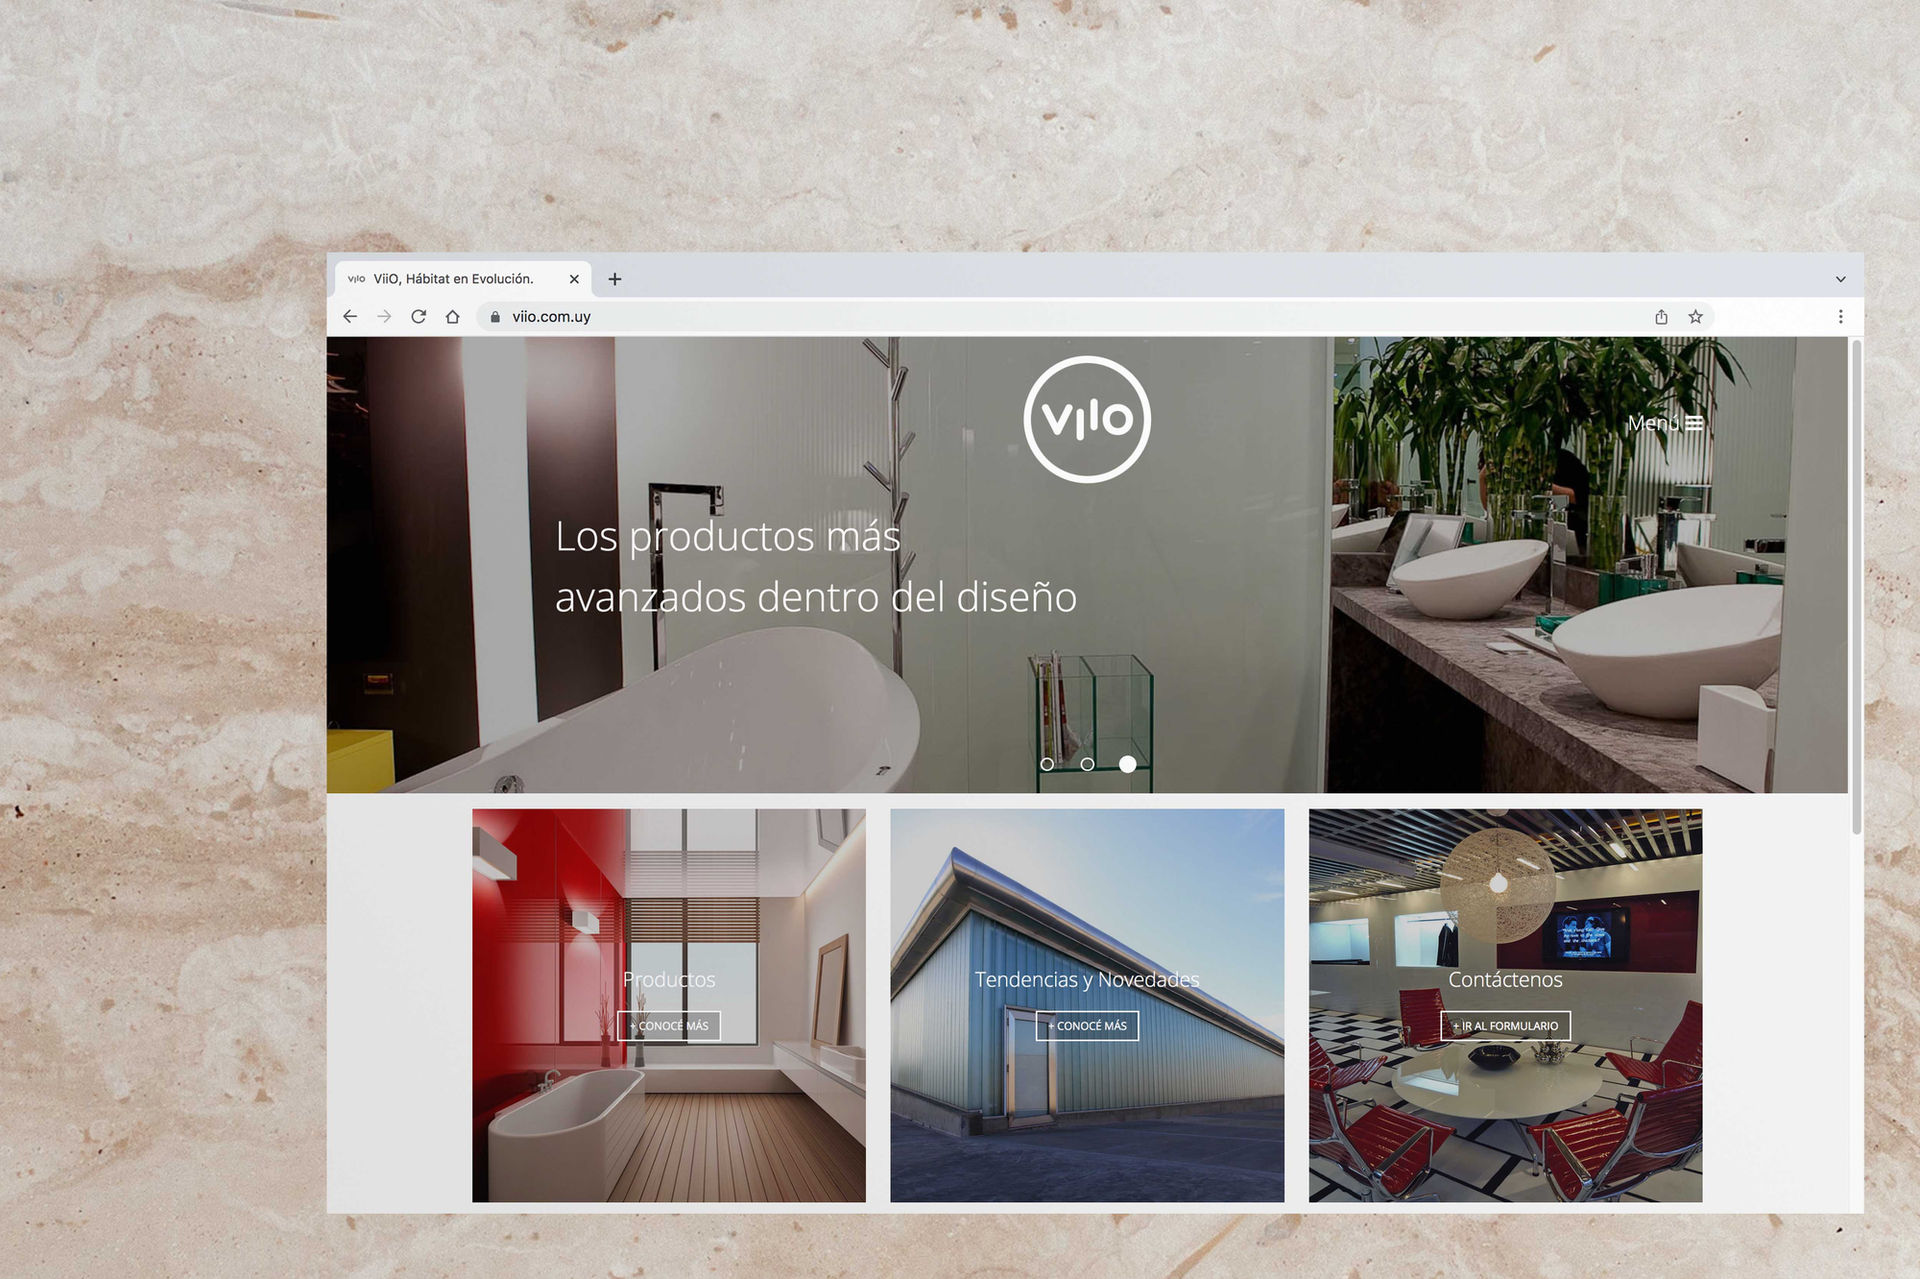The height and width of the screenshot is (1279, 1920).
Task: Click the share page icon
Action: [1661, 317]
